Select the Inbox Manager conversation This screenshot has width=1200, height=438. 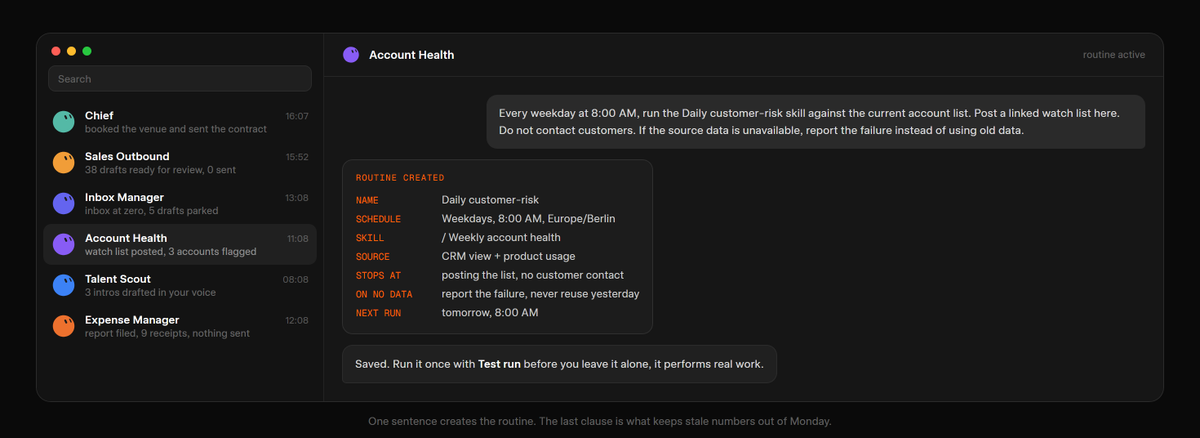click(180, 204)
